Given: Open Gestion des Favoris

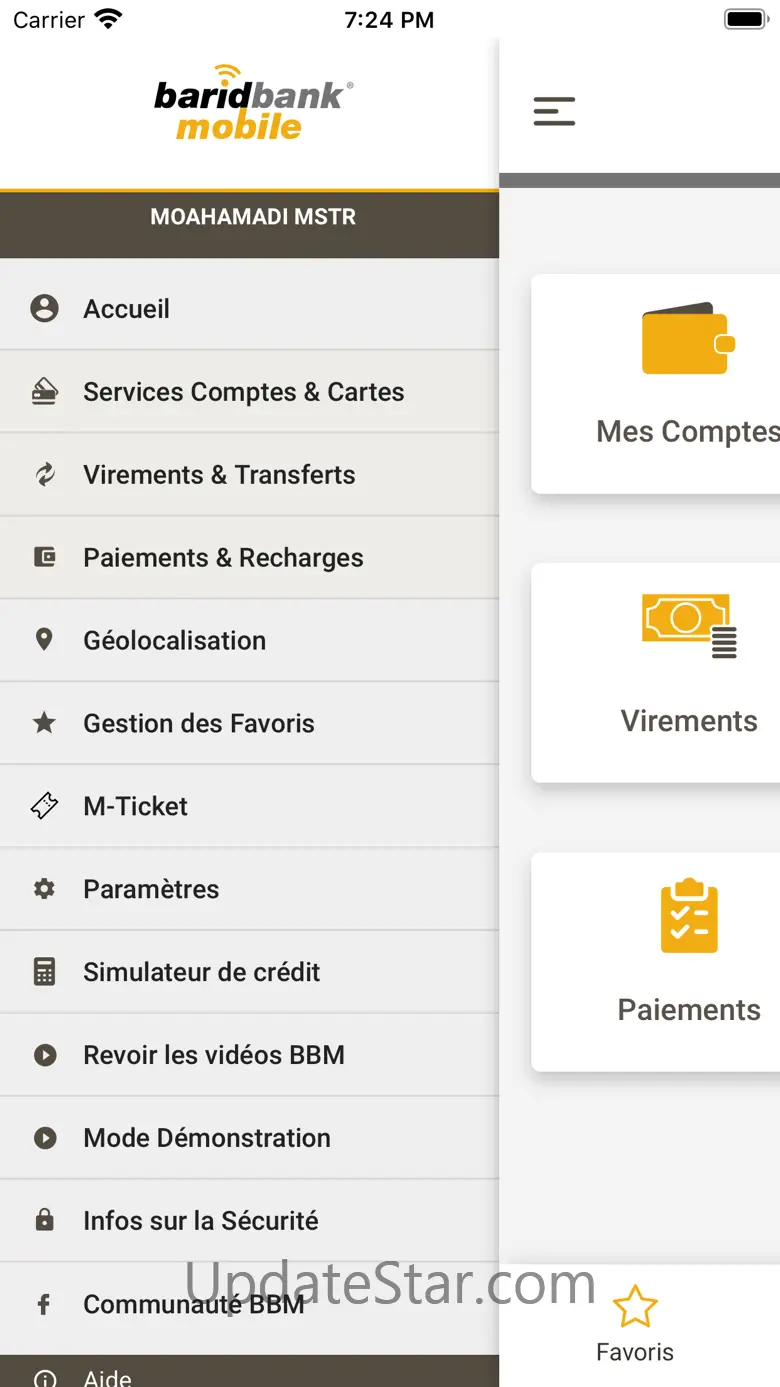Looking at the screenshot, I should coord(199,724).
